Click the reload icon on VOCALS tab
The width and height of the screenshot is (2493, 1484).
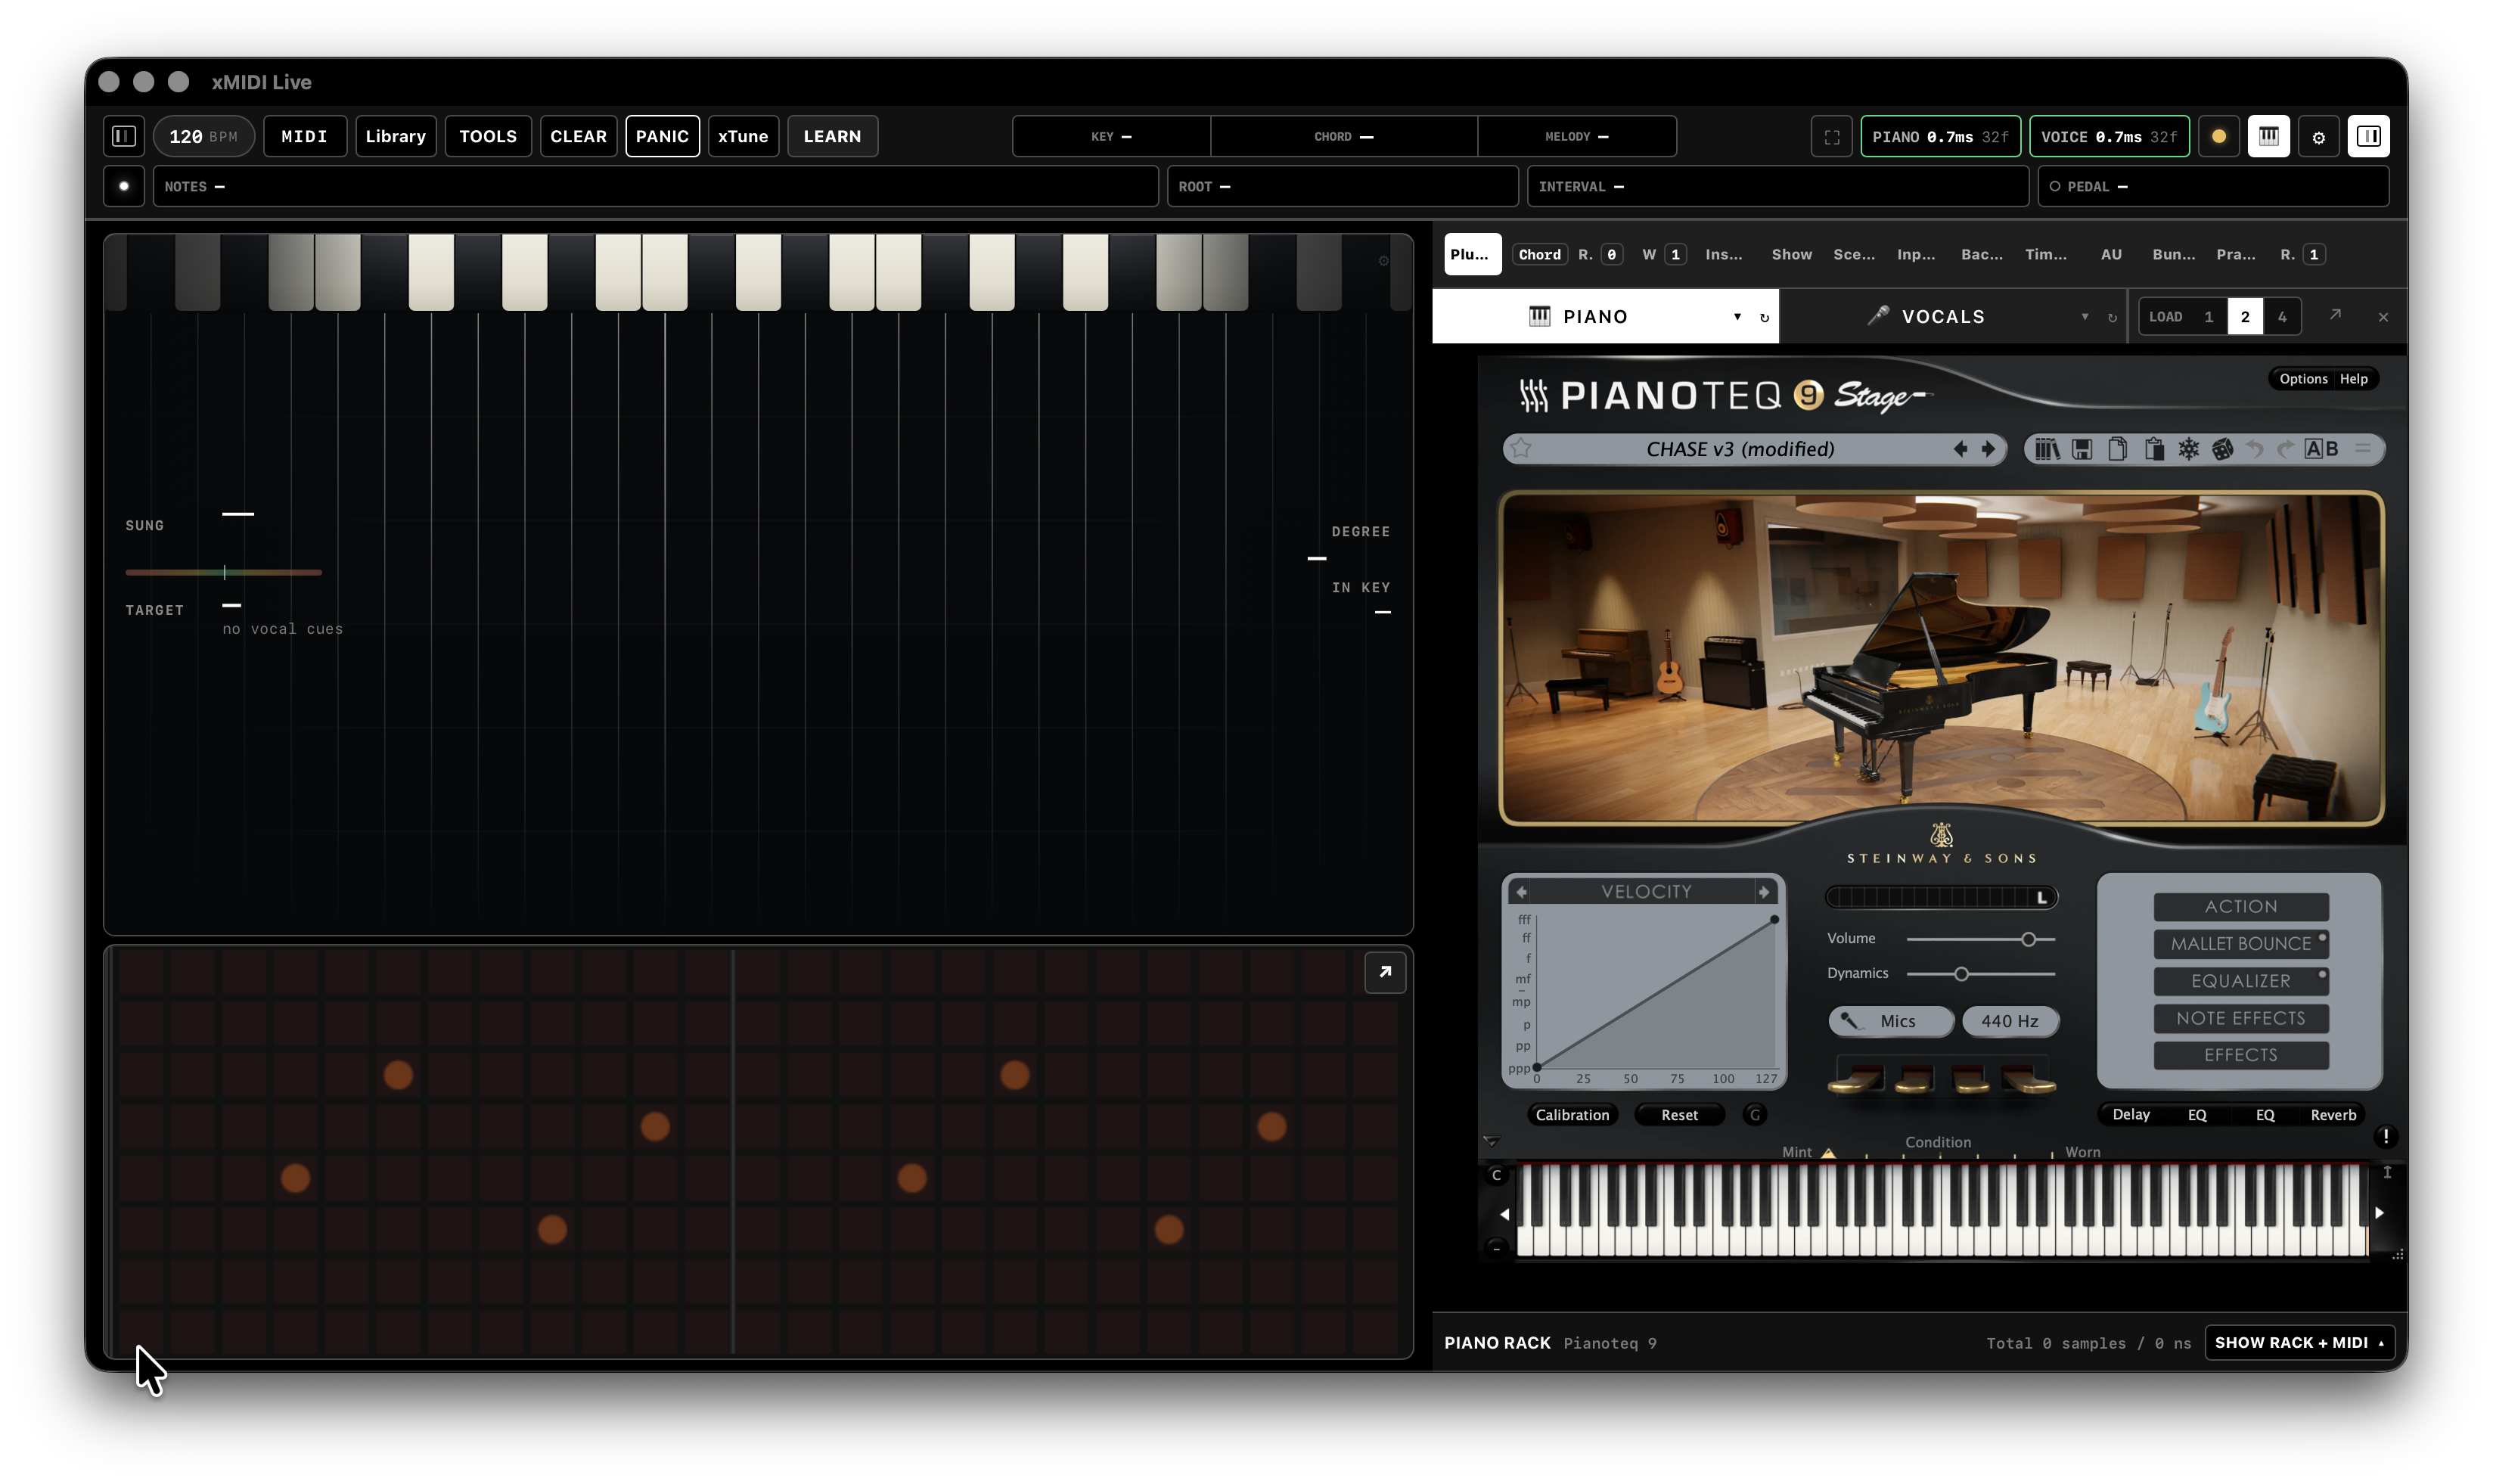pos(2112,317)
